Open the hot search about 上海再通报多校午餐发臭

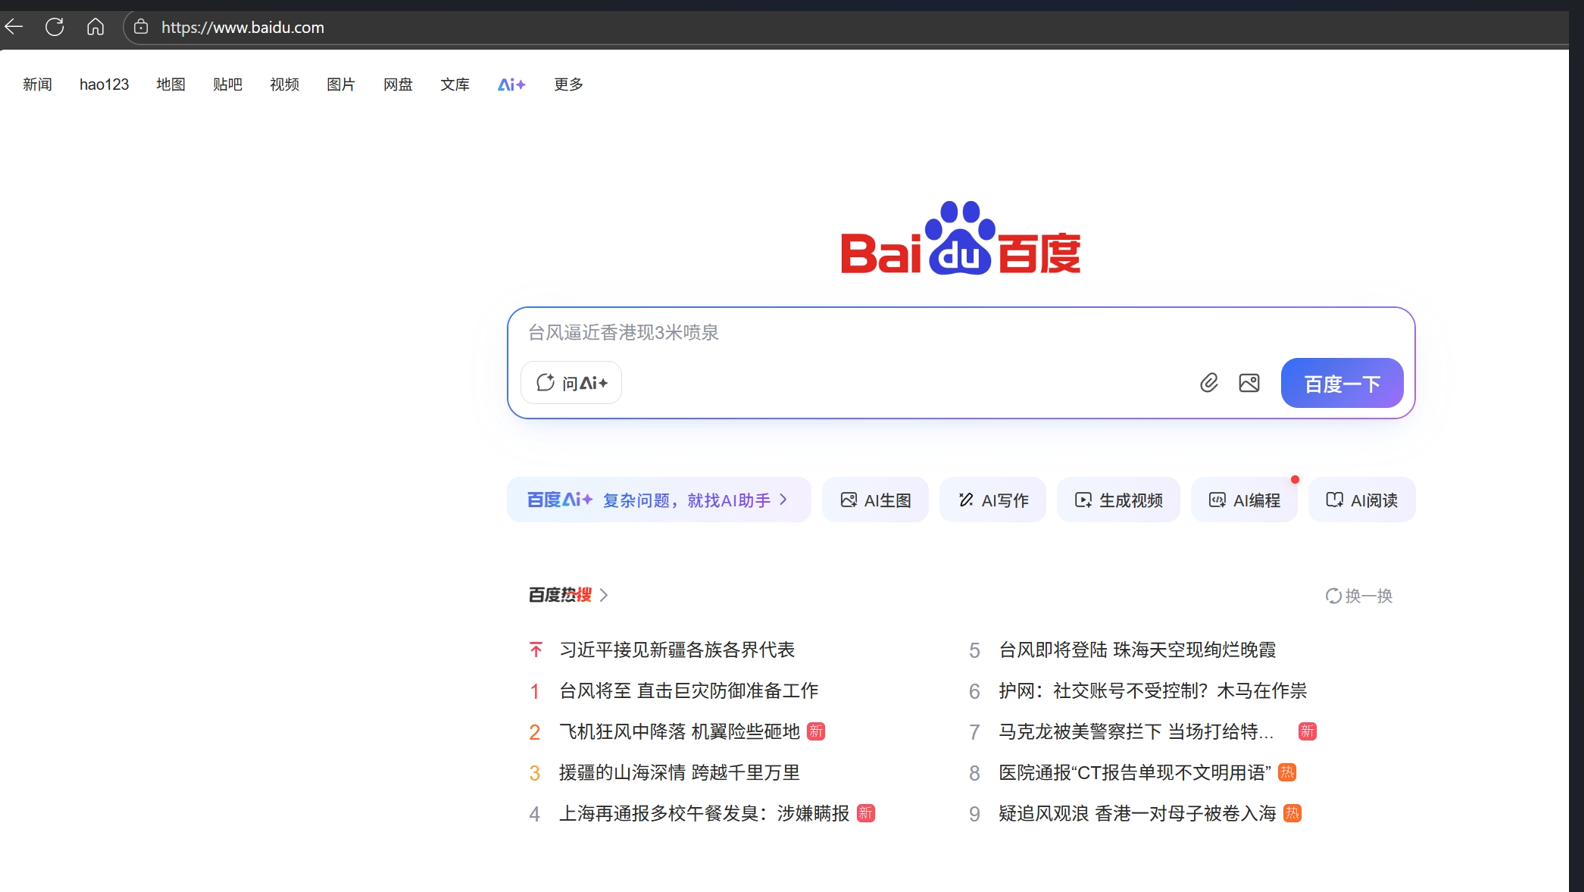(x=703, y=814)
